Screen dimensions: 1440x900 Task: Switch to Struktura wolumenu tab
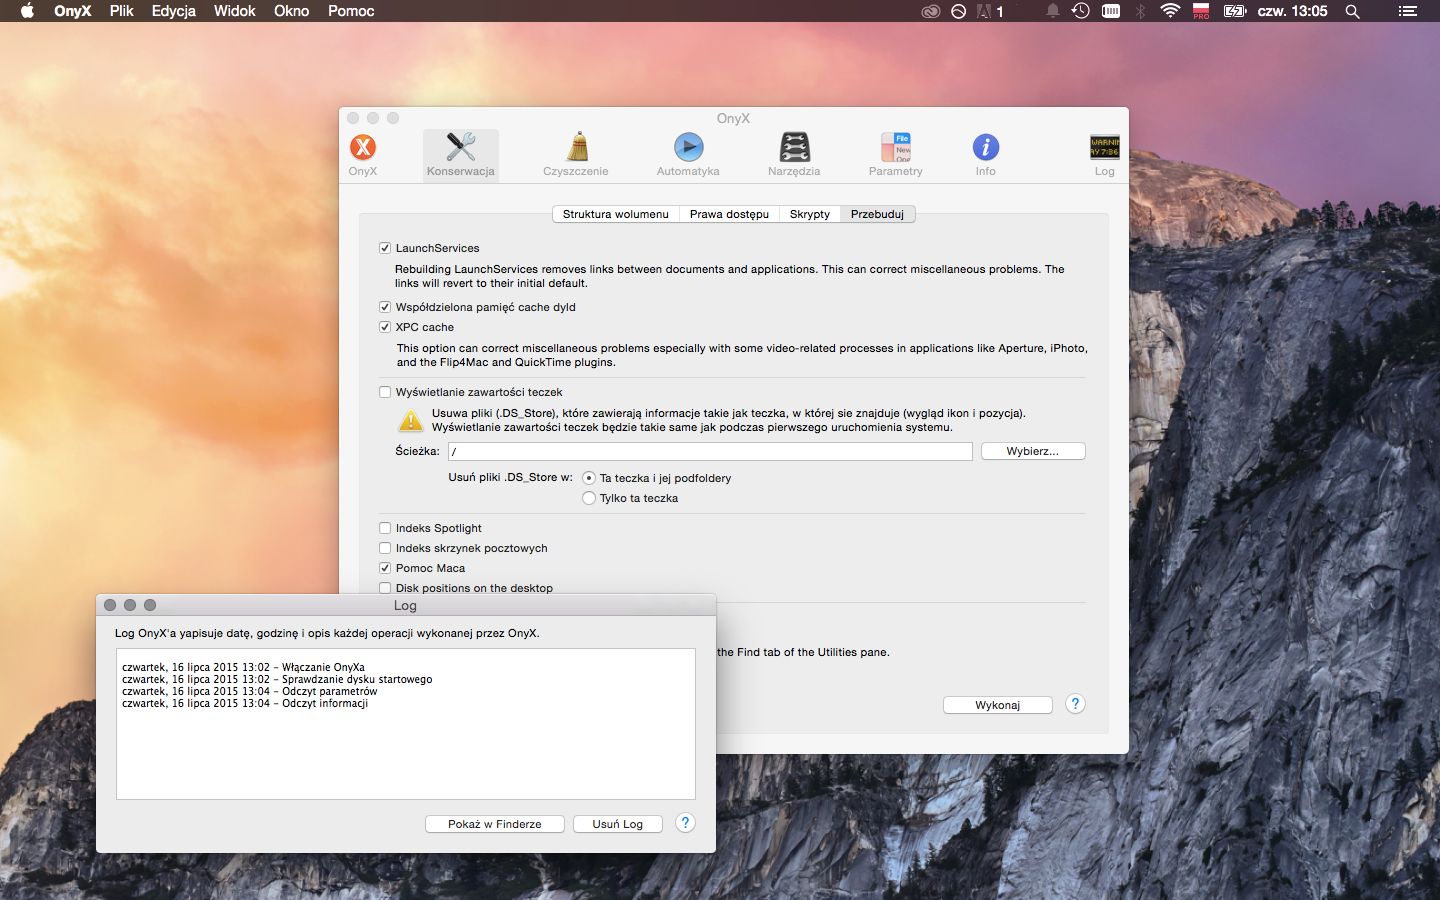(616, 214)
